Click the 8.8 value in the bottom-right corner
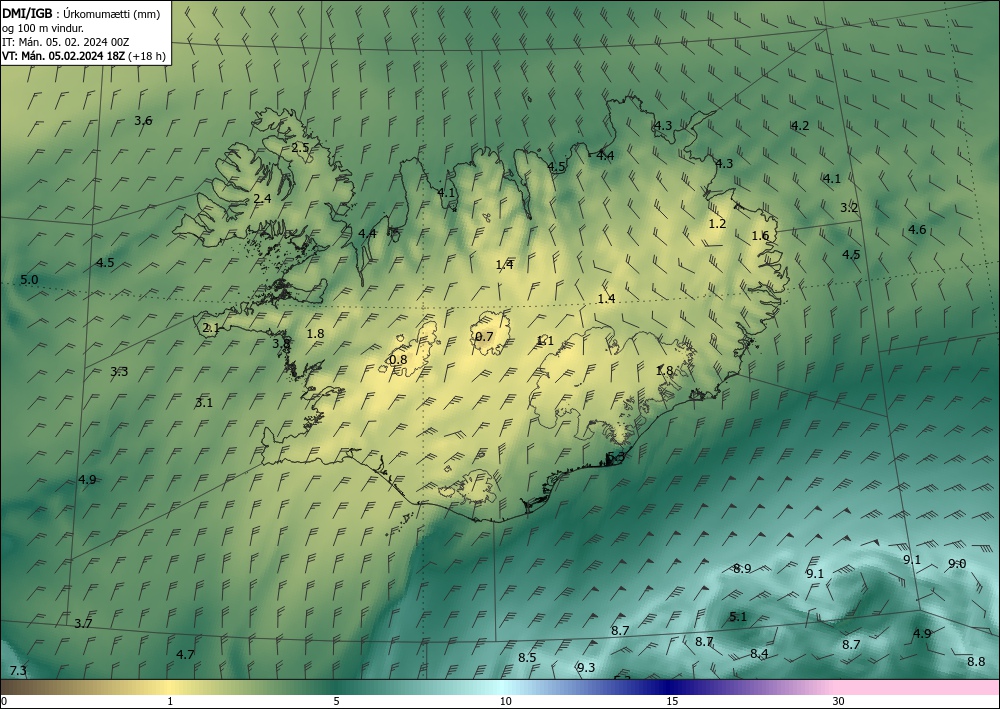 [976, 661]
